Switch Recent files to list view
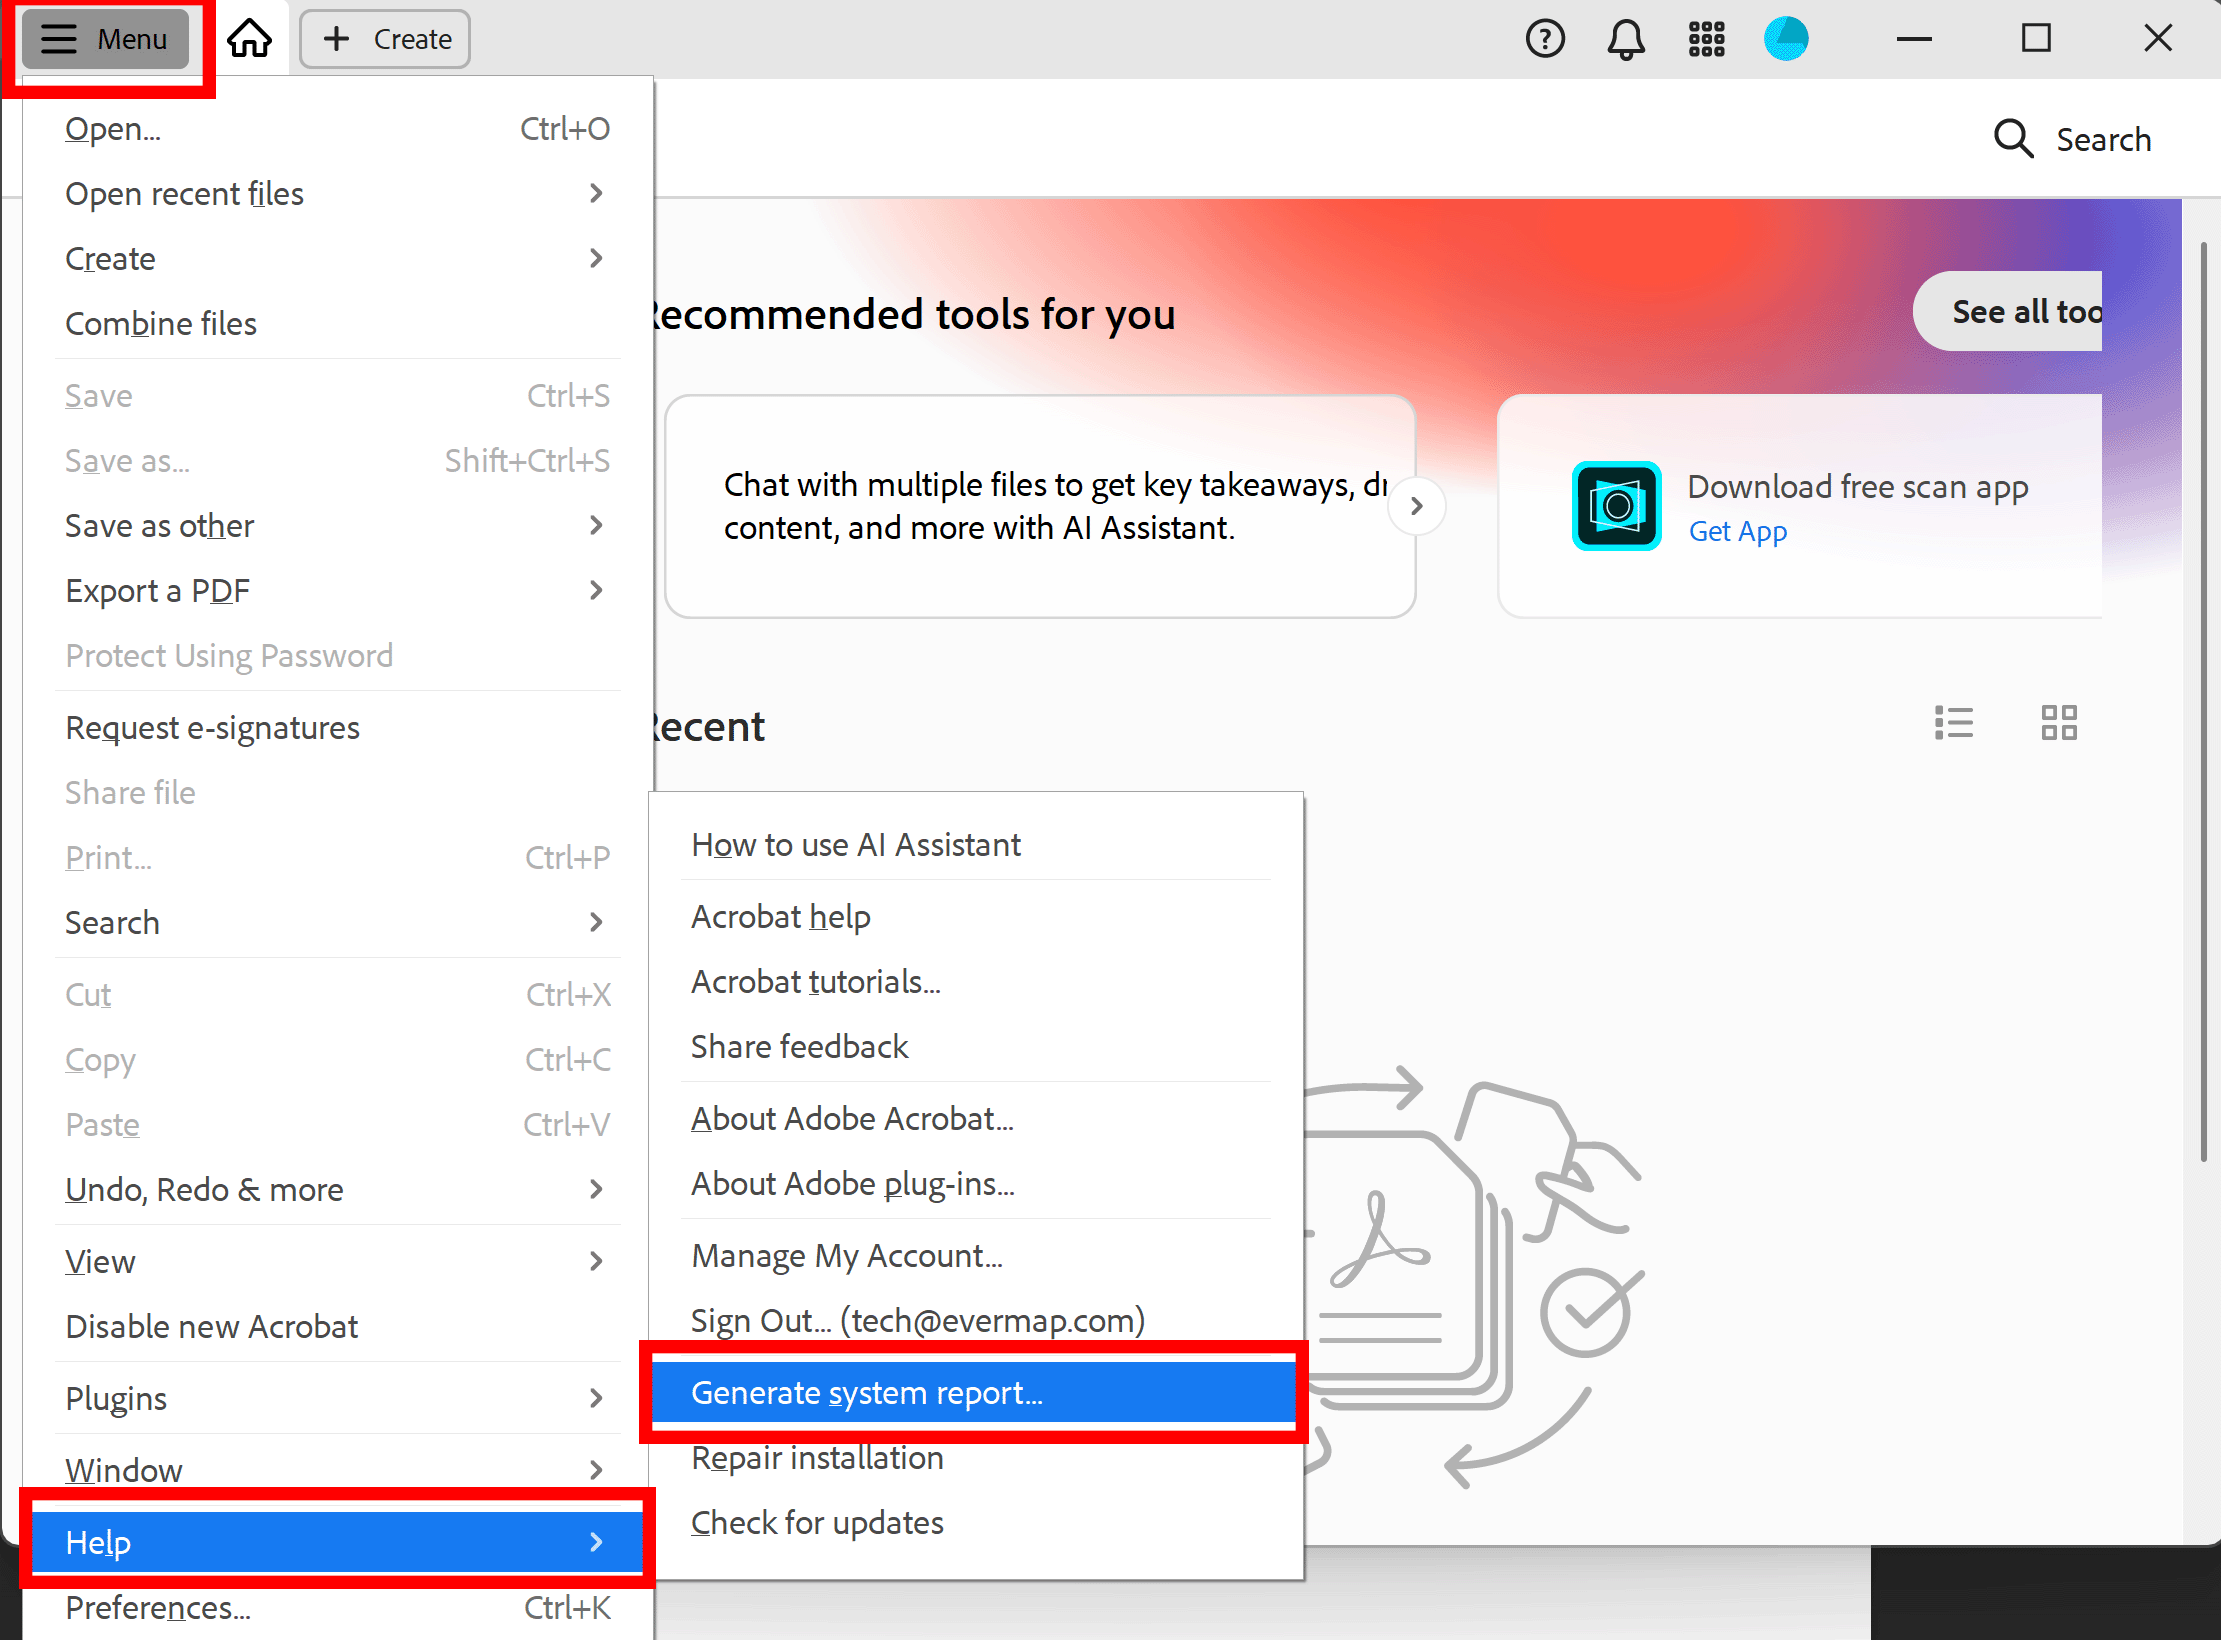The image size is (2221, 1640). (1954, 722)
